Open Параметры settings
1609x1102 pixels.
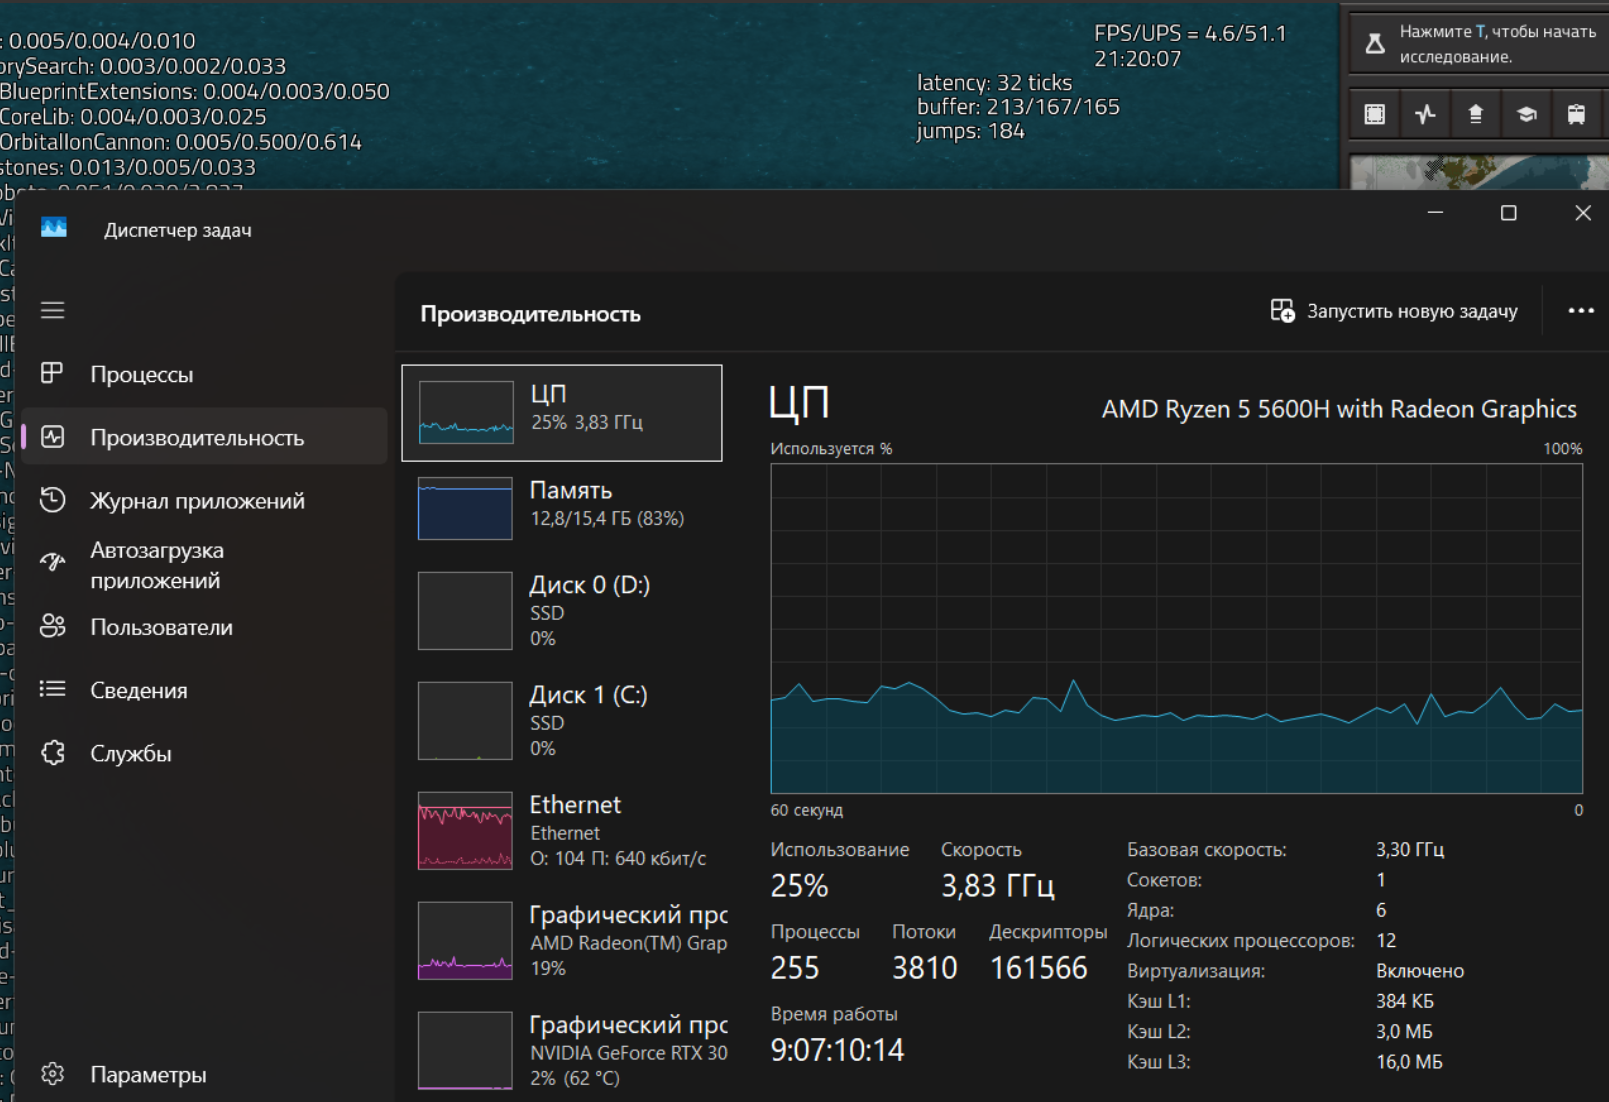click(204, 1074)
